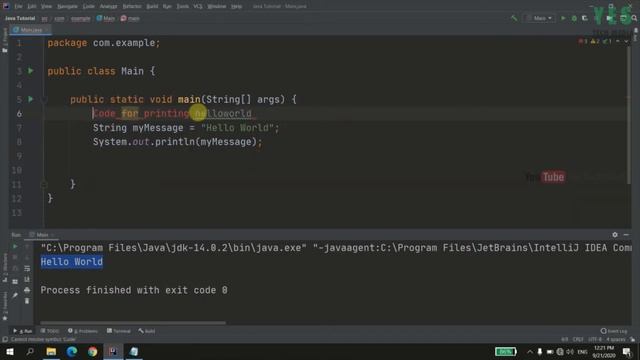Click the main method breadcrumb
Screen dimensions: 640x360
[x=130, y=18]
